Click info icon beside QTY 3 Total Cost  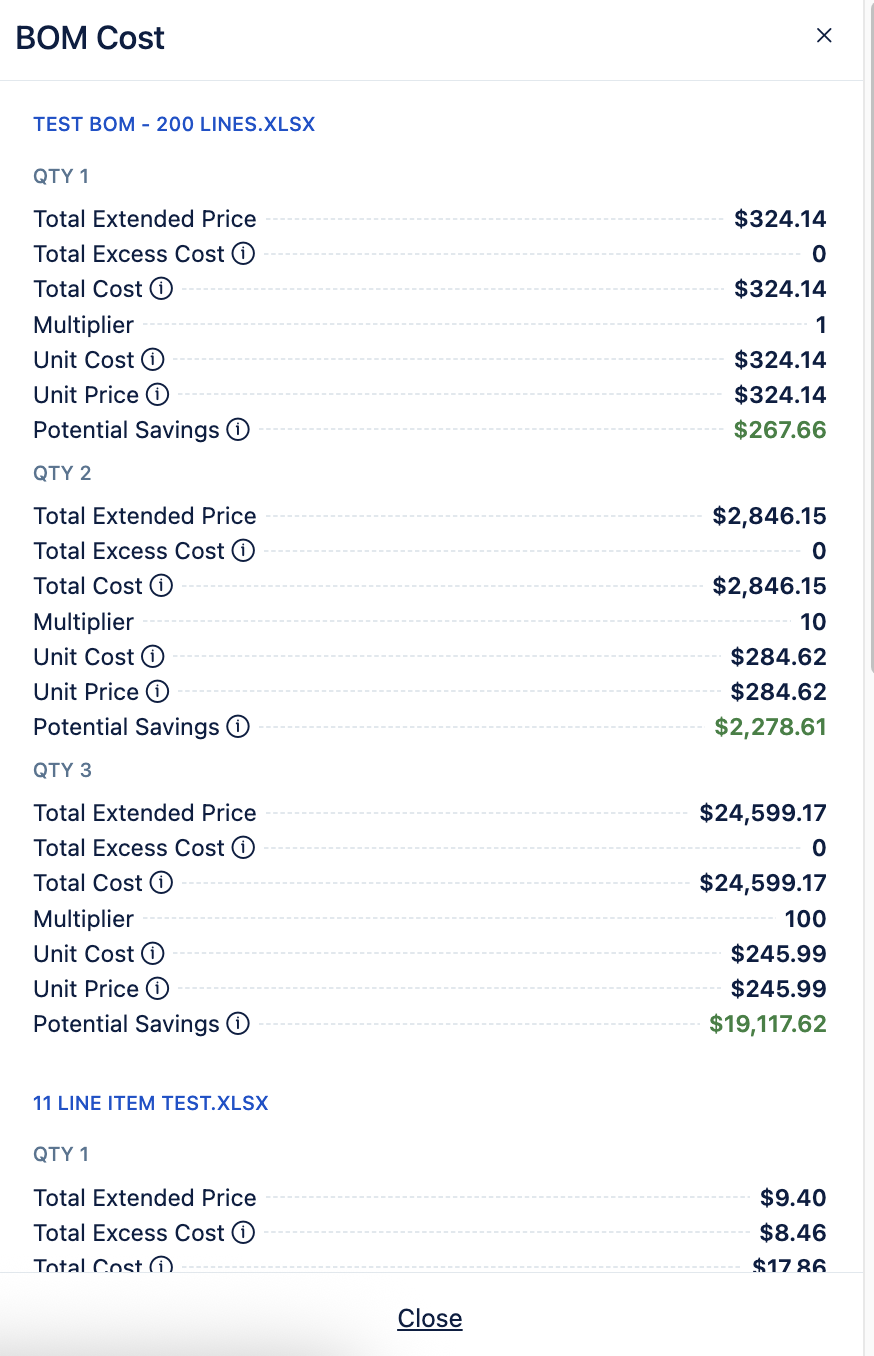click(161, 883)
